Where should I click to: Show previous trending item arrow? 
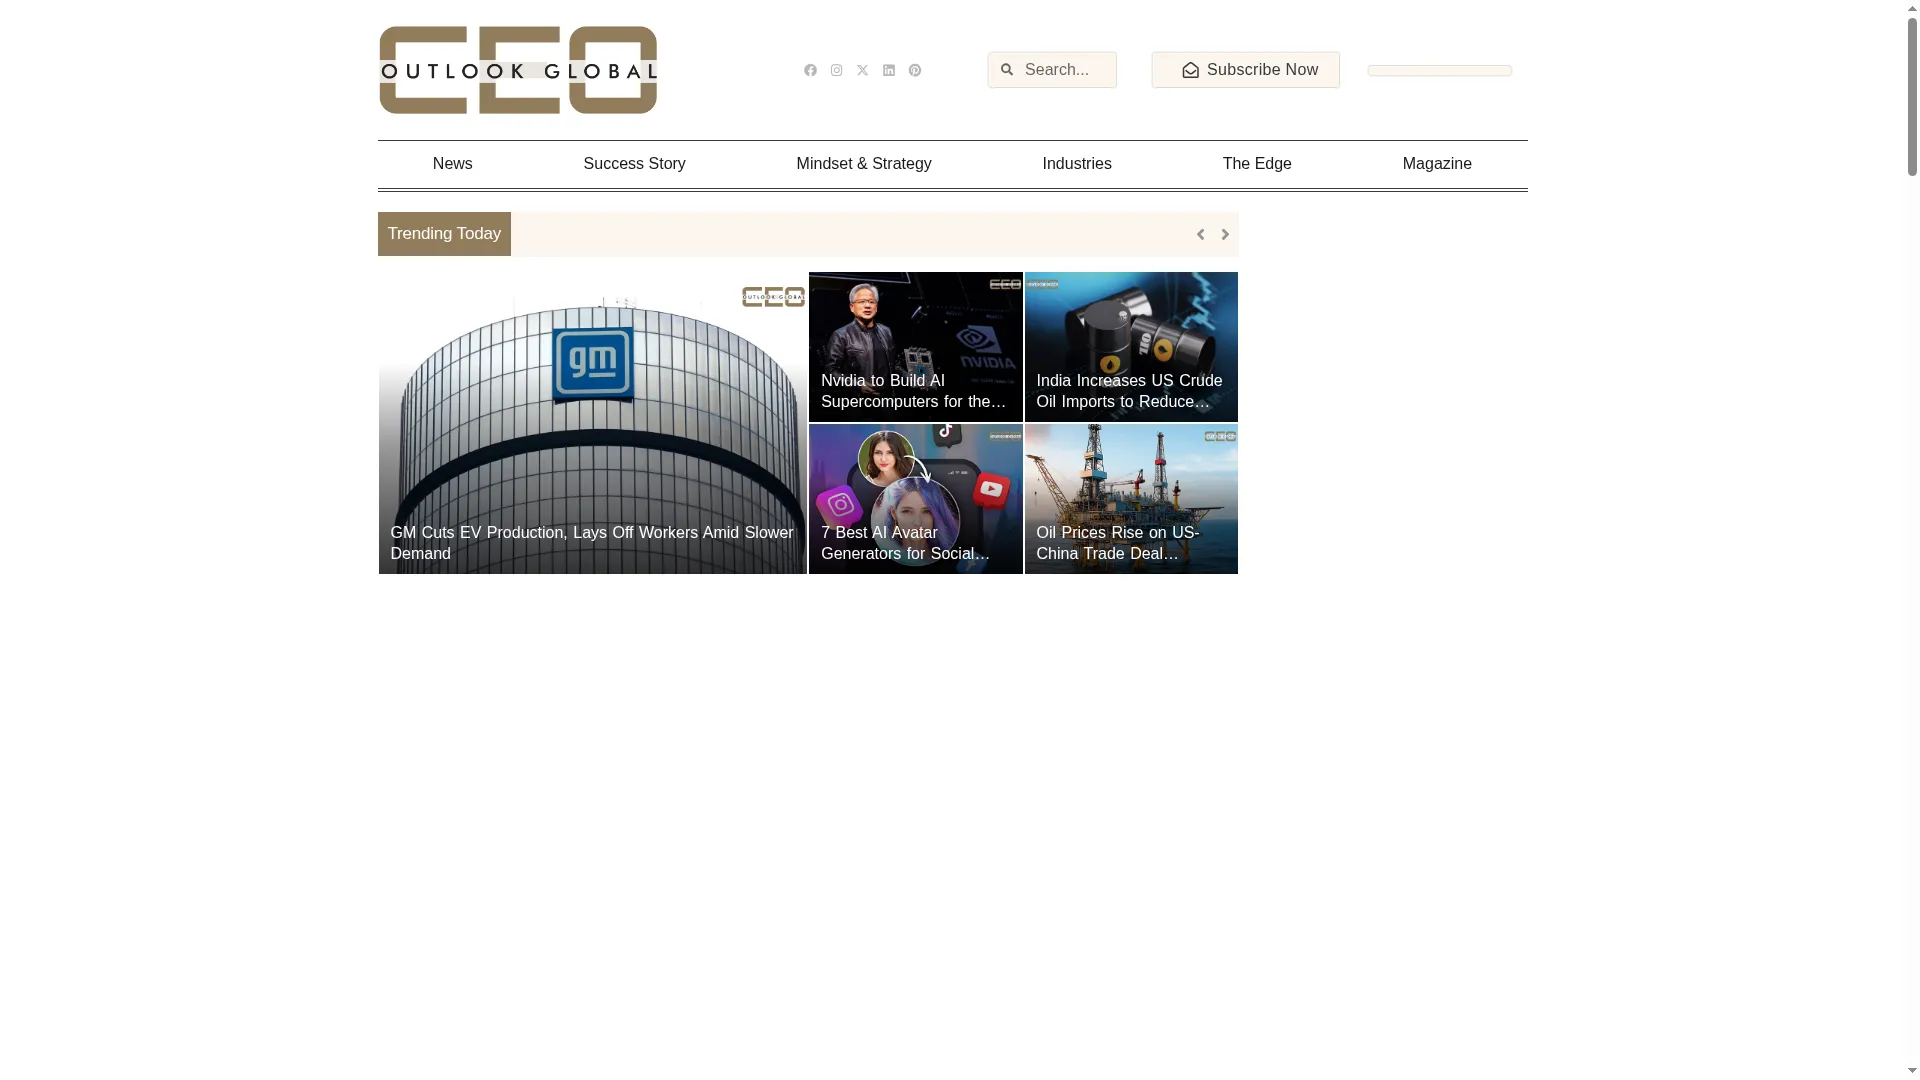coord(1200,234)
